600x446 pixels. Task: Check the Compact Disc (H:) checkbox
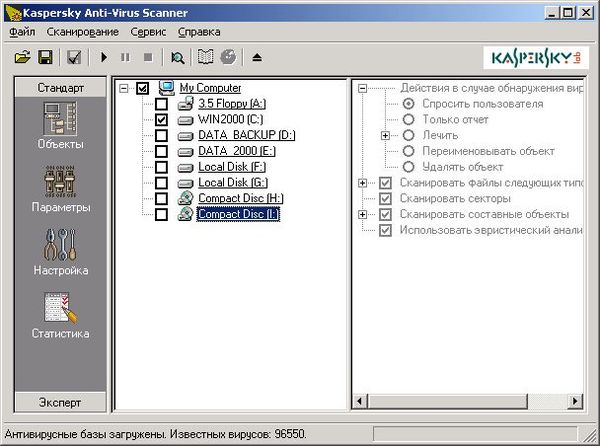[x=161, y=199]
